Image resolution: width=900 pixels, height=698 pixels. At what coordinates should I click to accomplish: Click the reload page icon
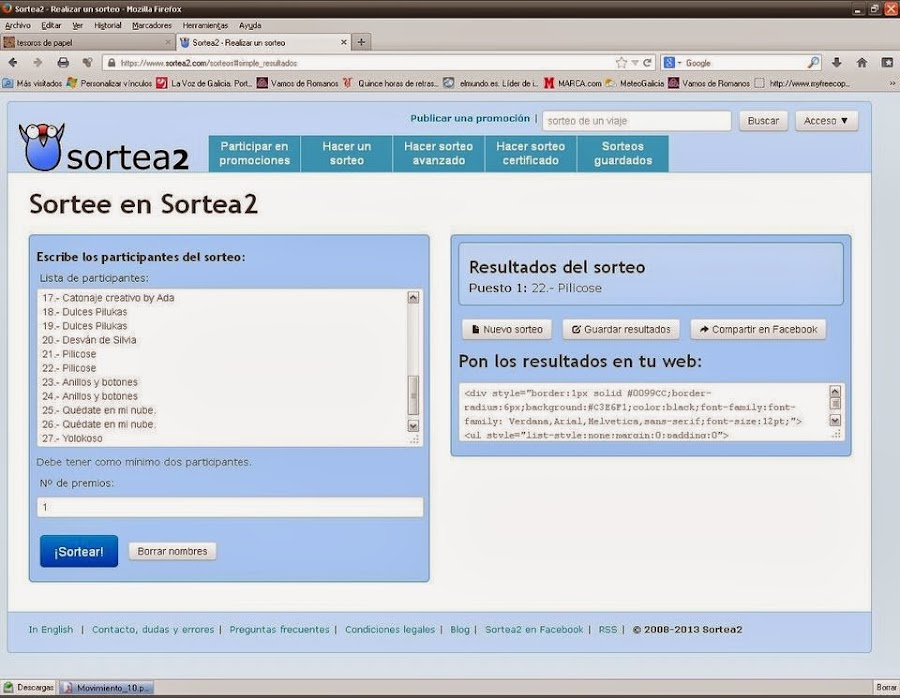647,63
